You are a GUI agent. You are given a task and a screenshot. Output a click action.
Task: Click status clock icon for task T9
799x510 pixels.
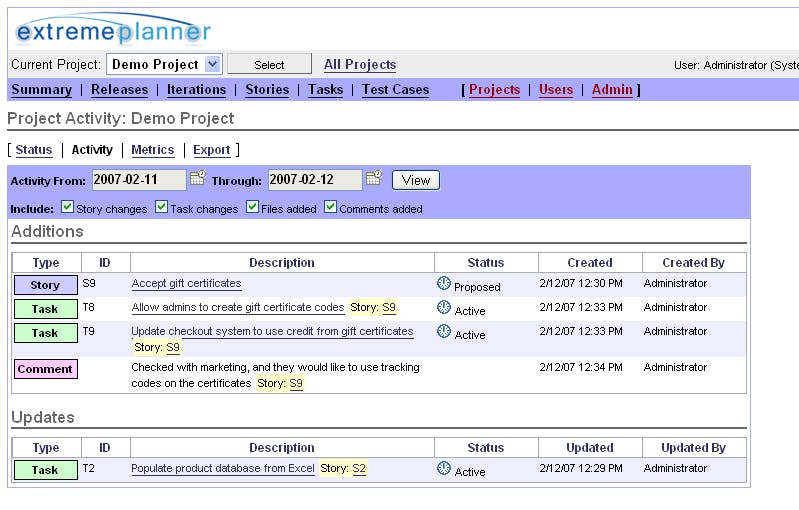coord(444,332)
